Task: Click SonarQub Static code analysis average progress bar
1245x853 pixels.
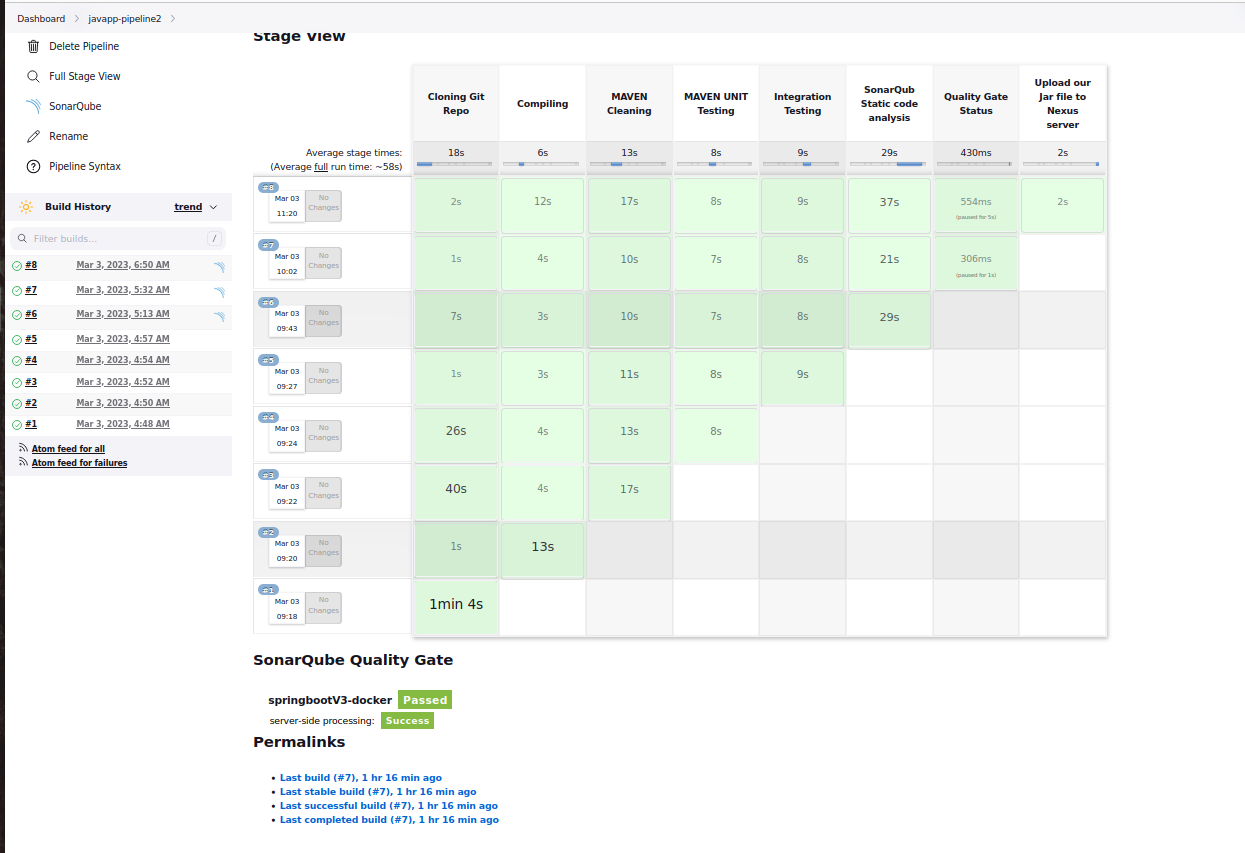Action: [889, 164]
